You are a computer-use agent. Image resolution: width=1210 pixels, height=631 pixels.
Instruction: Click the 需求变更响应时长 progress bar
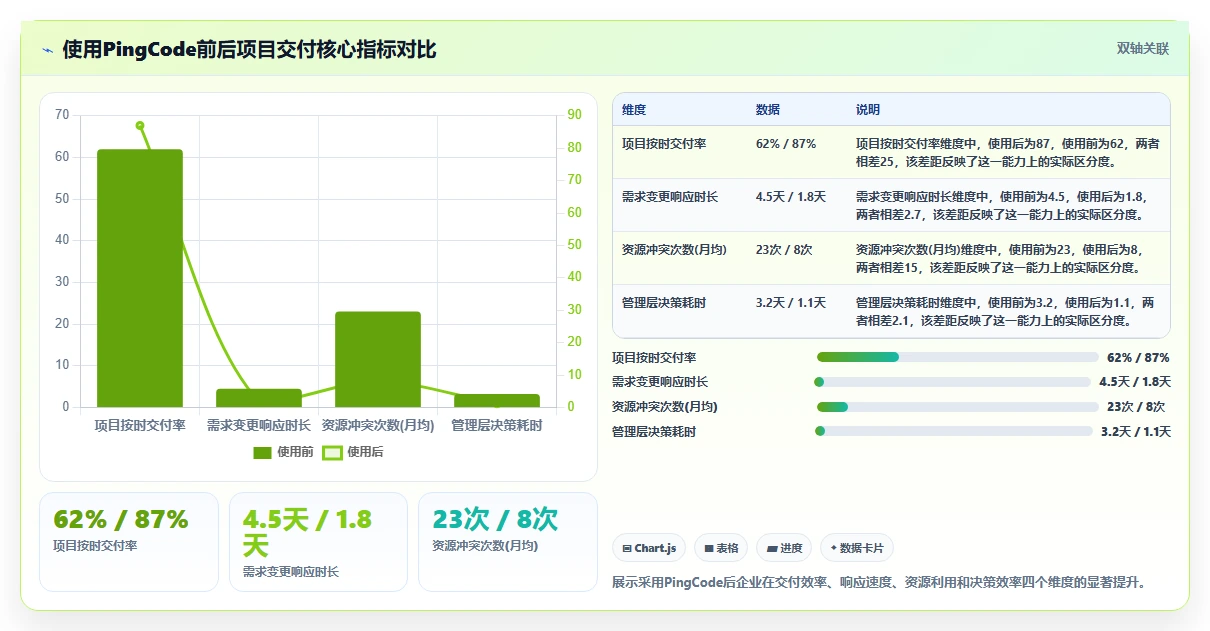952,382
